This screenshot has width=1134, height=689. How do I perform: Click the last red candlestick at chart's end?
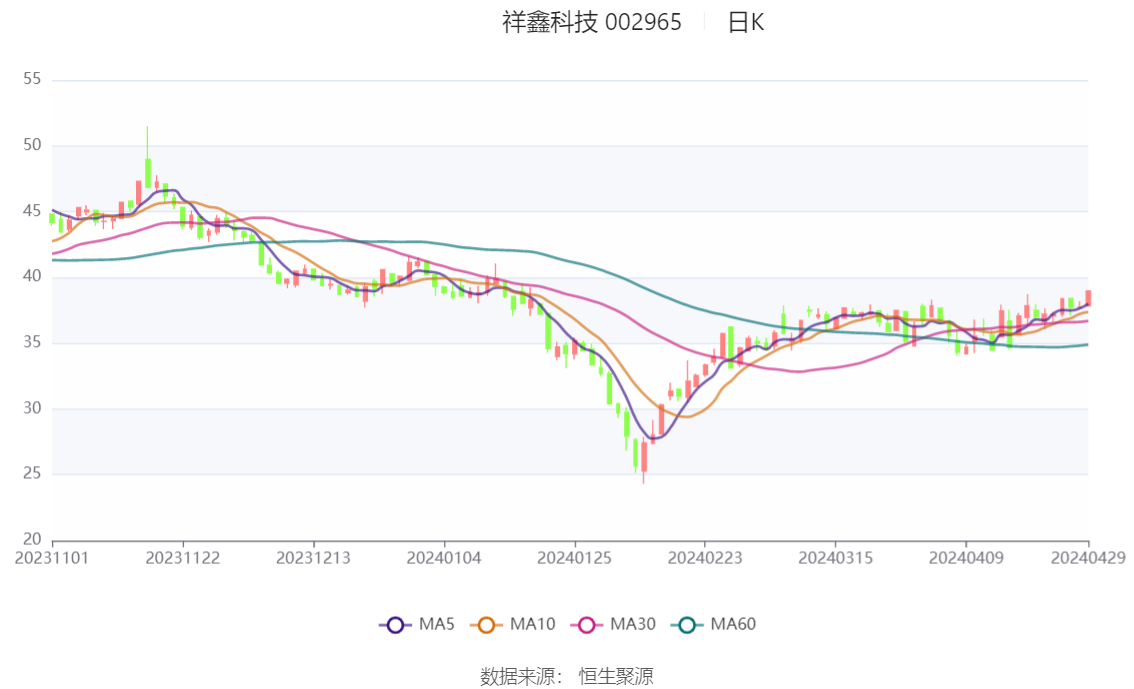pyautogui.click(x=1088, y=297)
